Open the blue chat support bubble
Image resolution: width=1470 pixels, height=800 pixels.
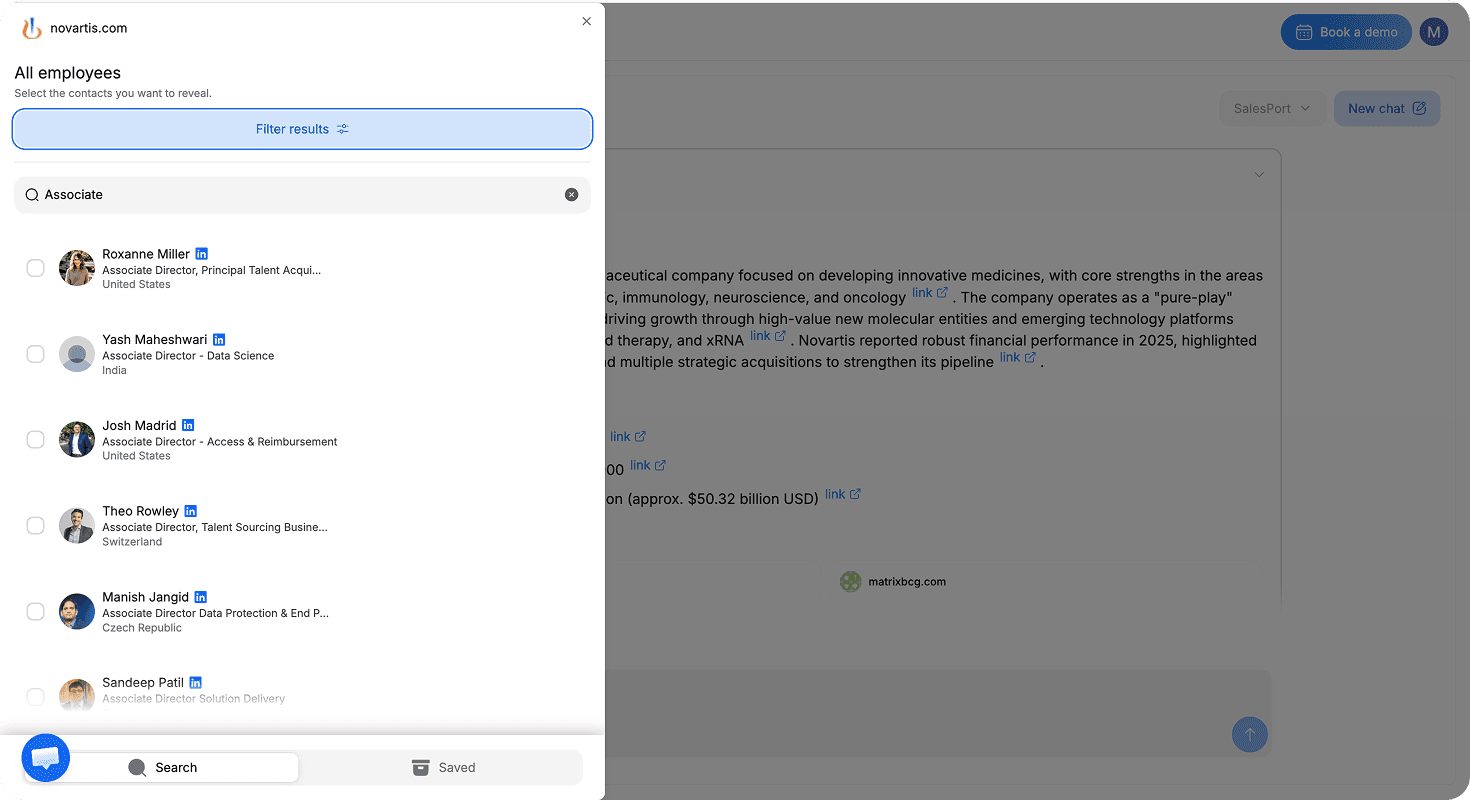click(46, 758)
